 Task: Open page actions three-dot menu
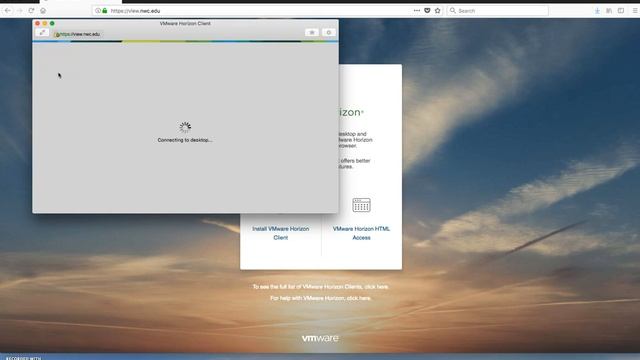click(417, 11)
